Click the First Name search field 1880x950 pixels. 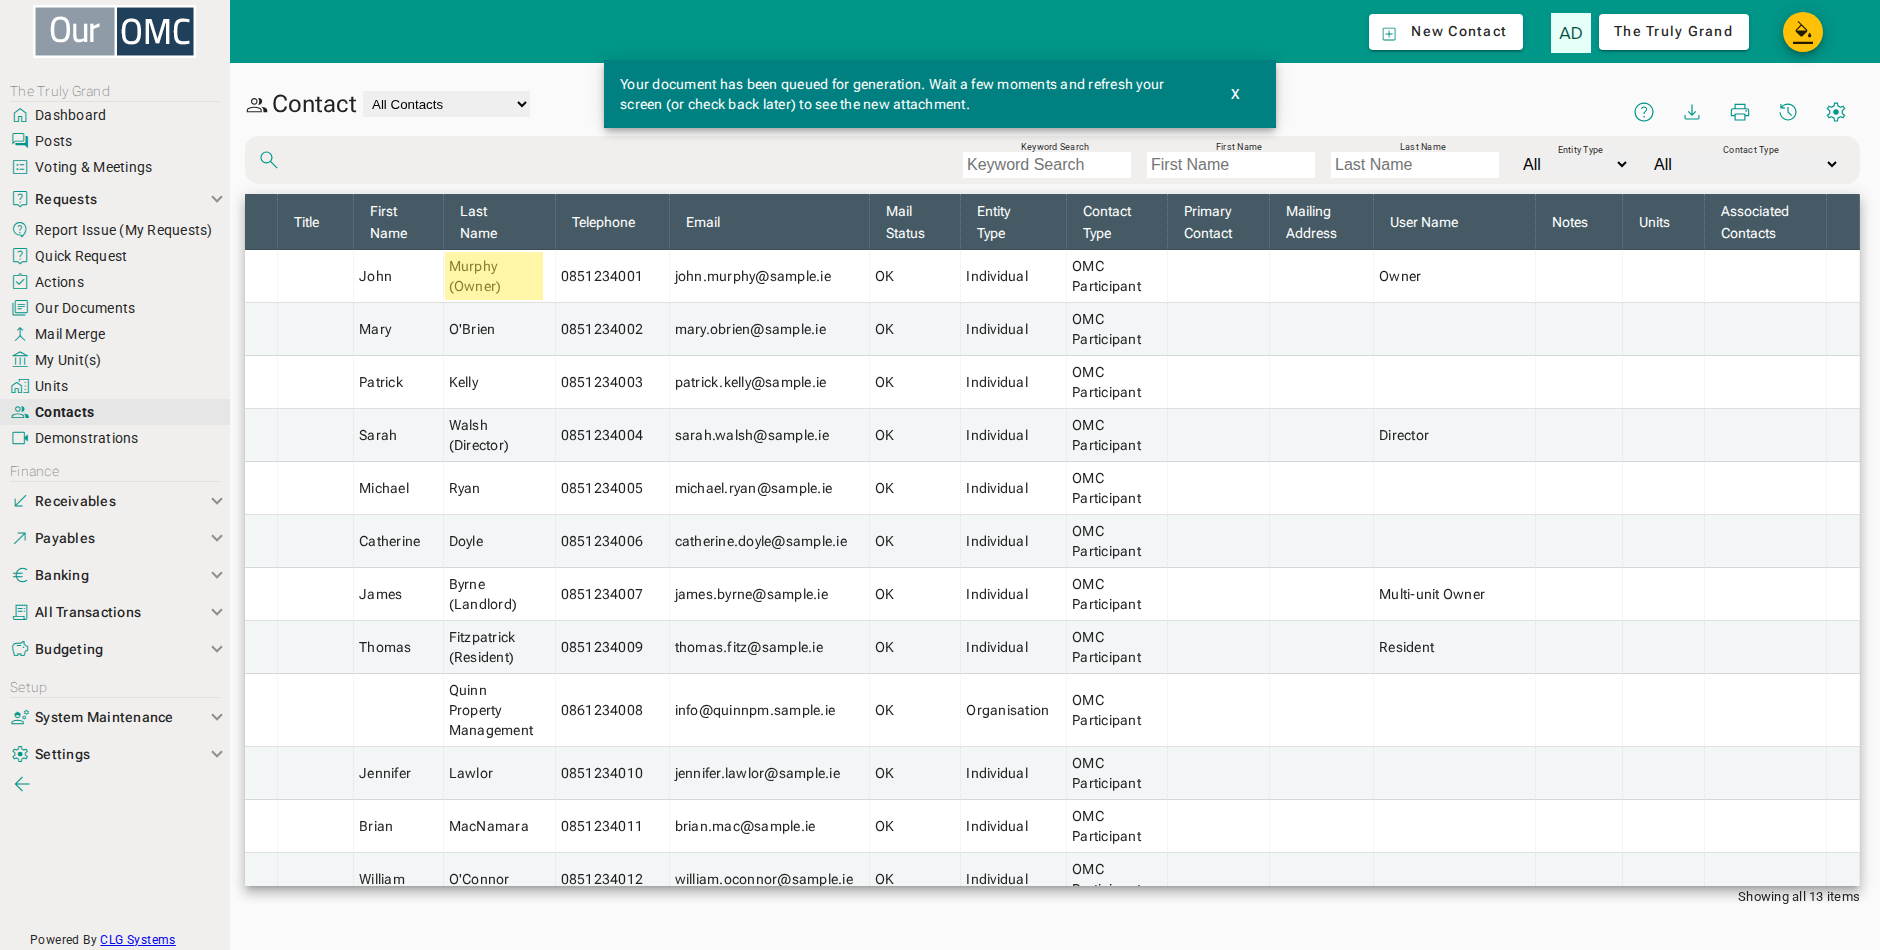(1230, 164)
